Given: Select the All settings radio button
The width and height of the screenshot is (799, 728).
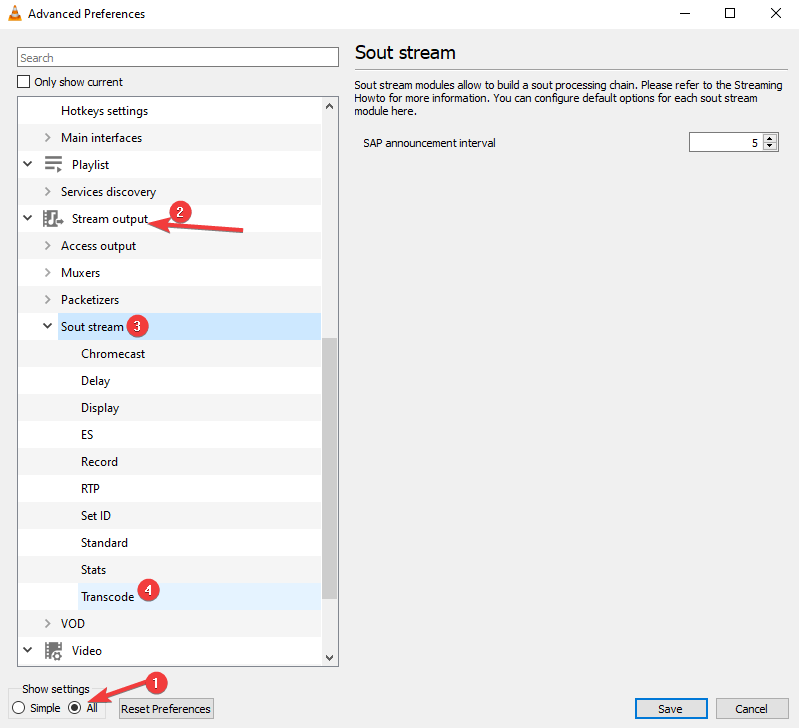Looking at the screenshot, I should coord(74,708).
